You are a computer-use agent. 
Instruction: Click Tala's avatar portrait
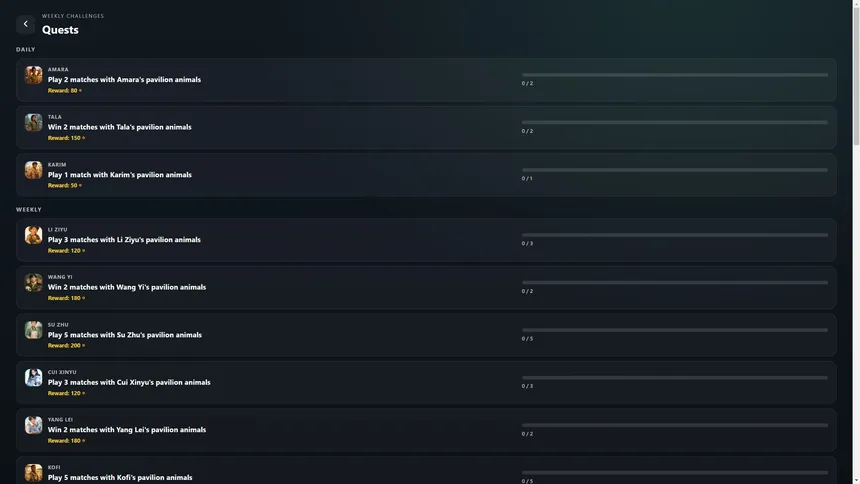click(33, 122)
